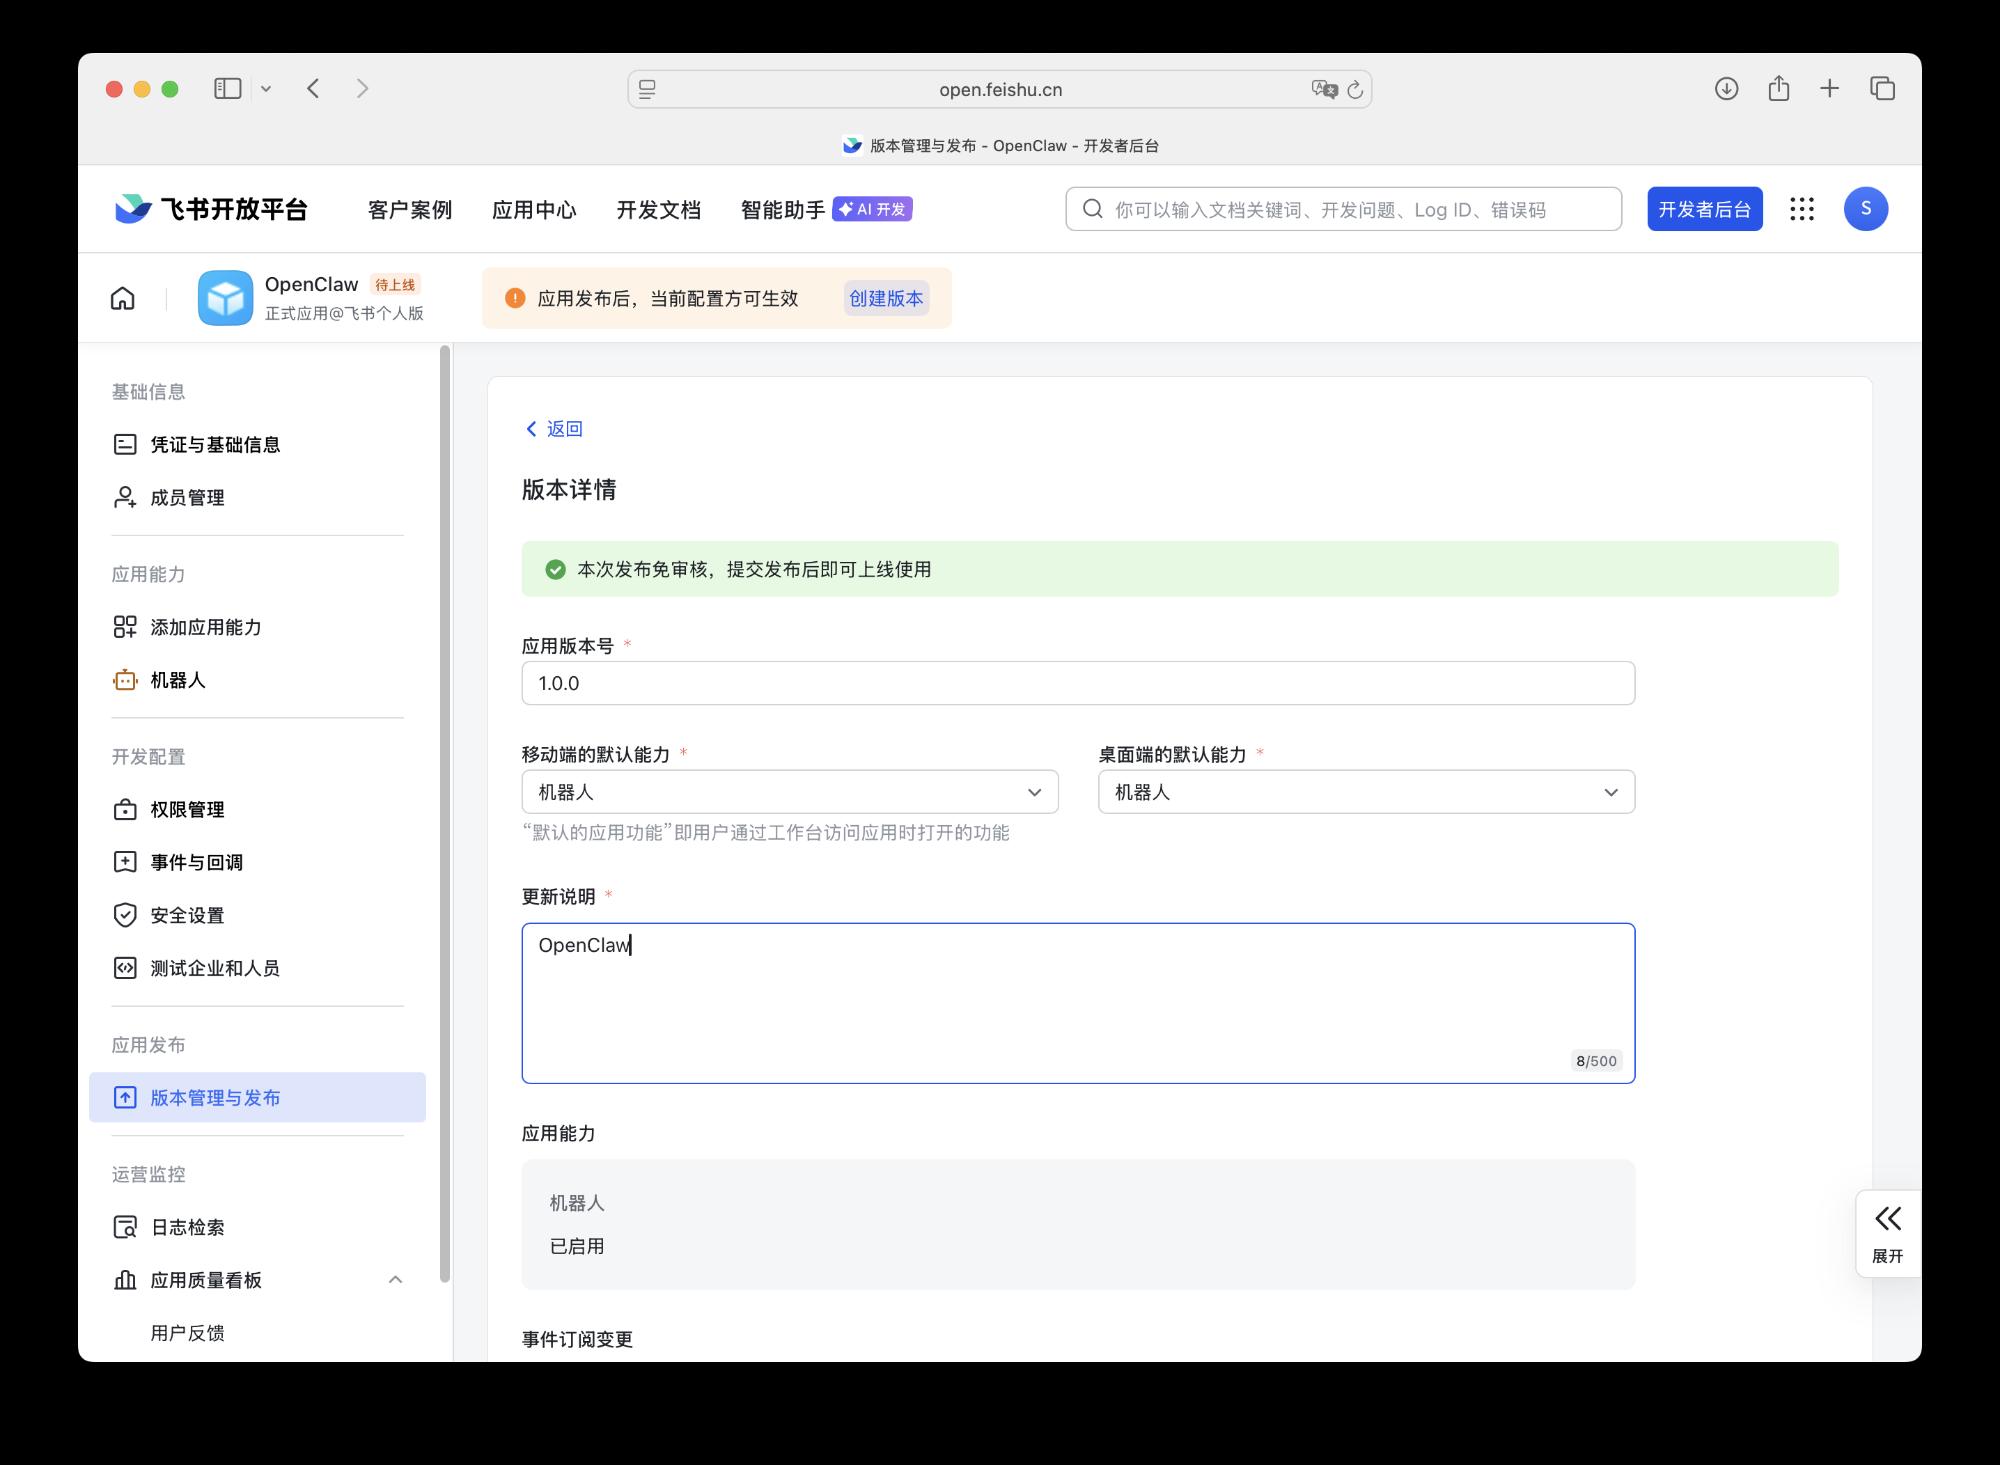Image resolution: width=2000 pixels, height=1465 pixels.
Task: Click the Safari downloads icon
Action: click(x=1726, y=89)
